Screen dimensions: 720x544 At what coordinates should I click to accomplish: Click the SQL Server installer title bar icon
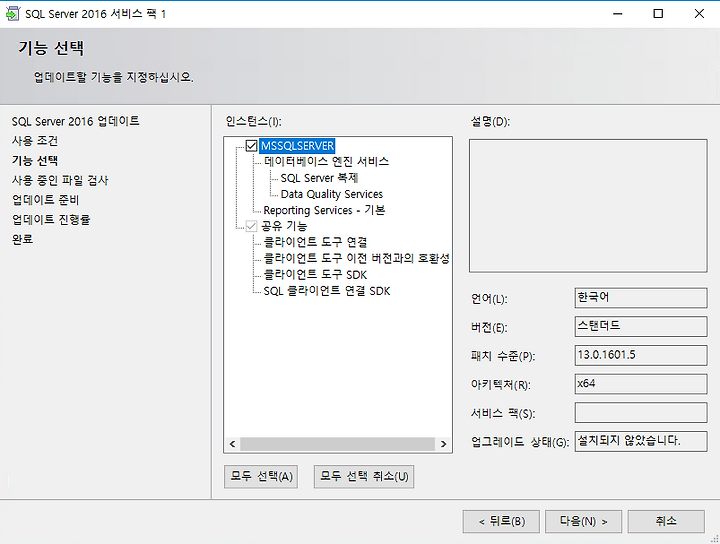coord(12,14)
